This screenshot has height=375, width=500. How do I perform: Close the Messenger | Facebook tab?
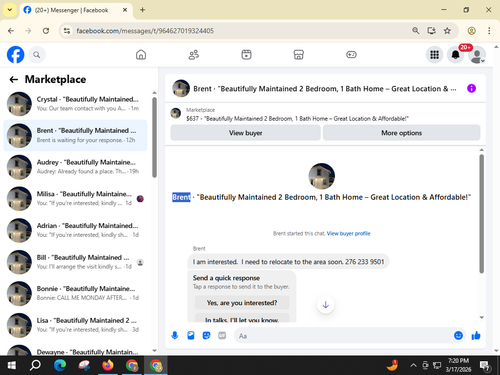pos(125,10)
